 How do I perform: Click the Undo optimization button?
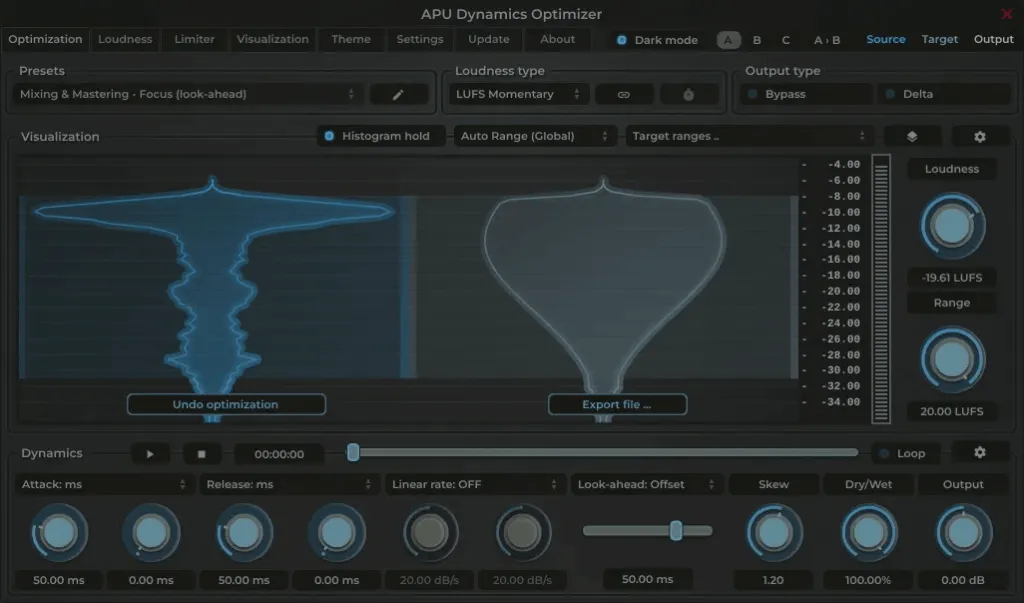click(x=226, y=404)
